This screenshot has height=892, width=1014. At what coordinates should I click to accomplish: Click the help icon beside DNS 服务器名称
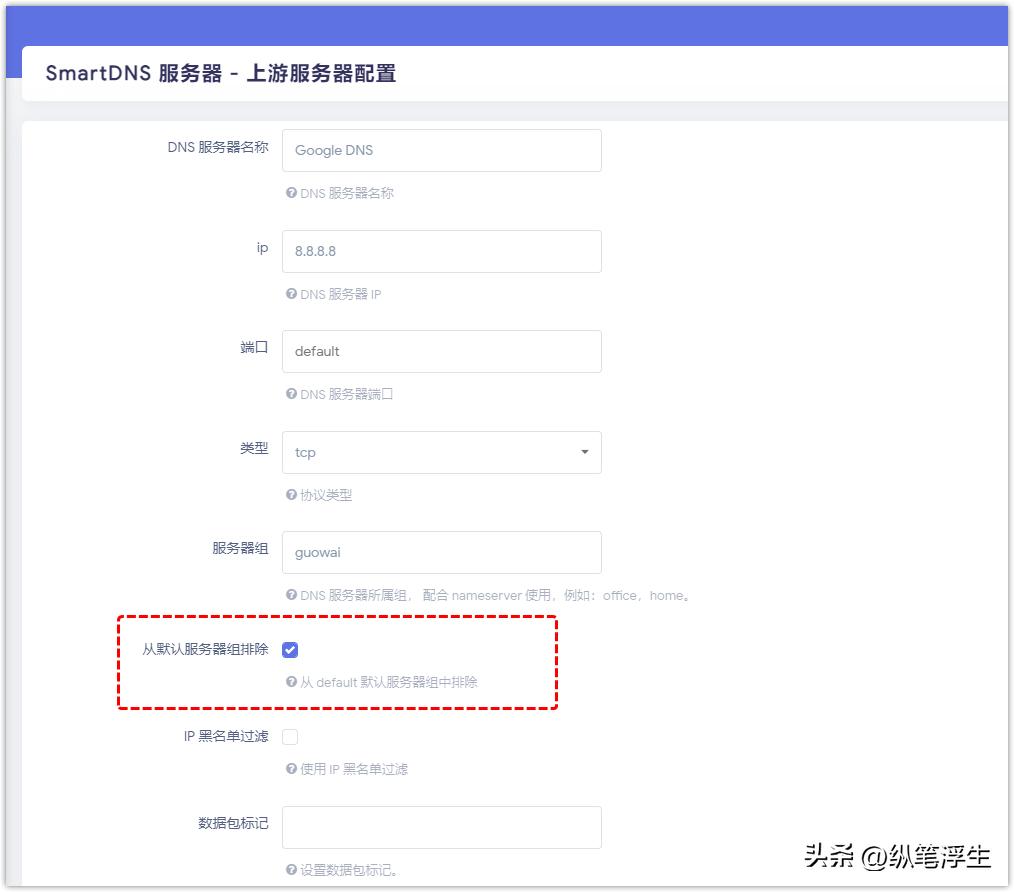(x=292, y=193)
